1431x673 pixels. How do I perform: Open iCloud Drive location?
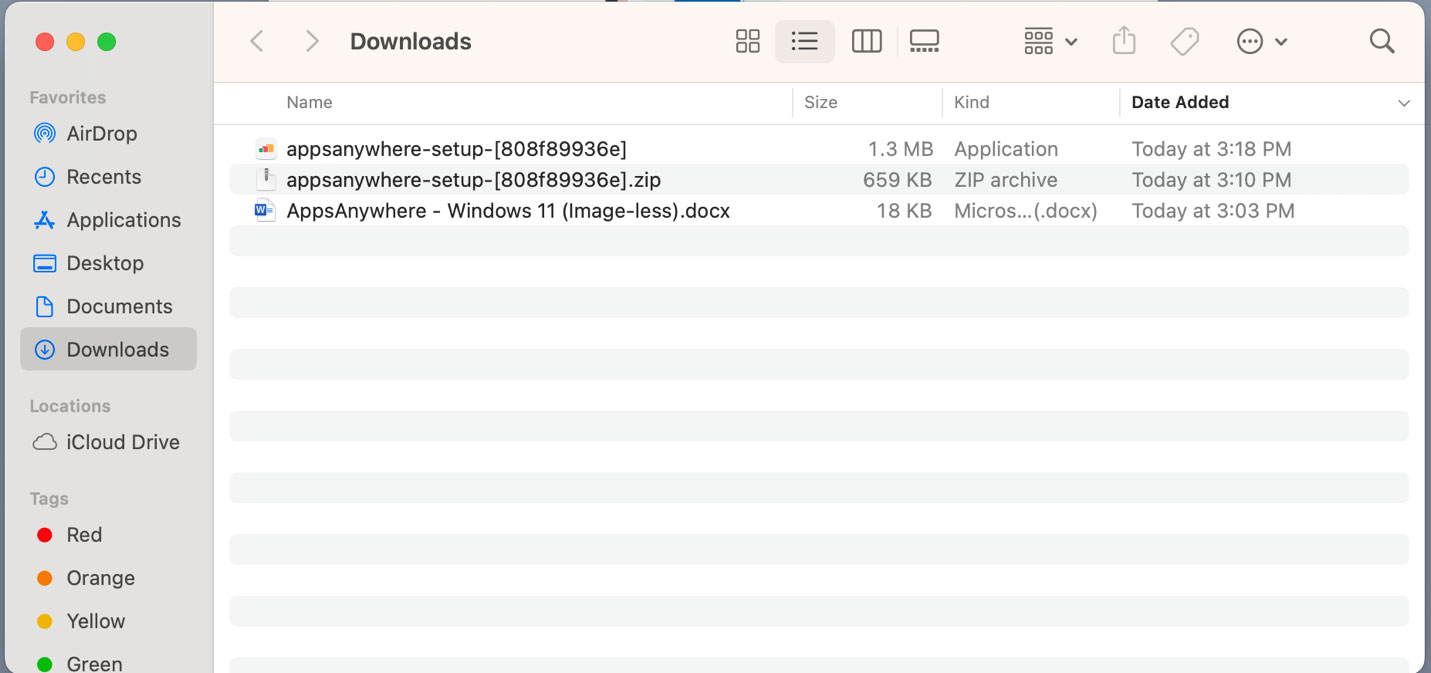coord(122,442)
